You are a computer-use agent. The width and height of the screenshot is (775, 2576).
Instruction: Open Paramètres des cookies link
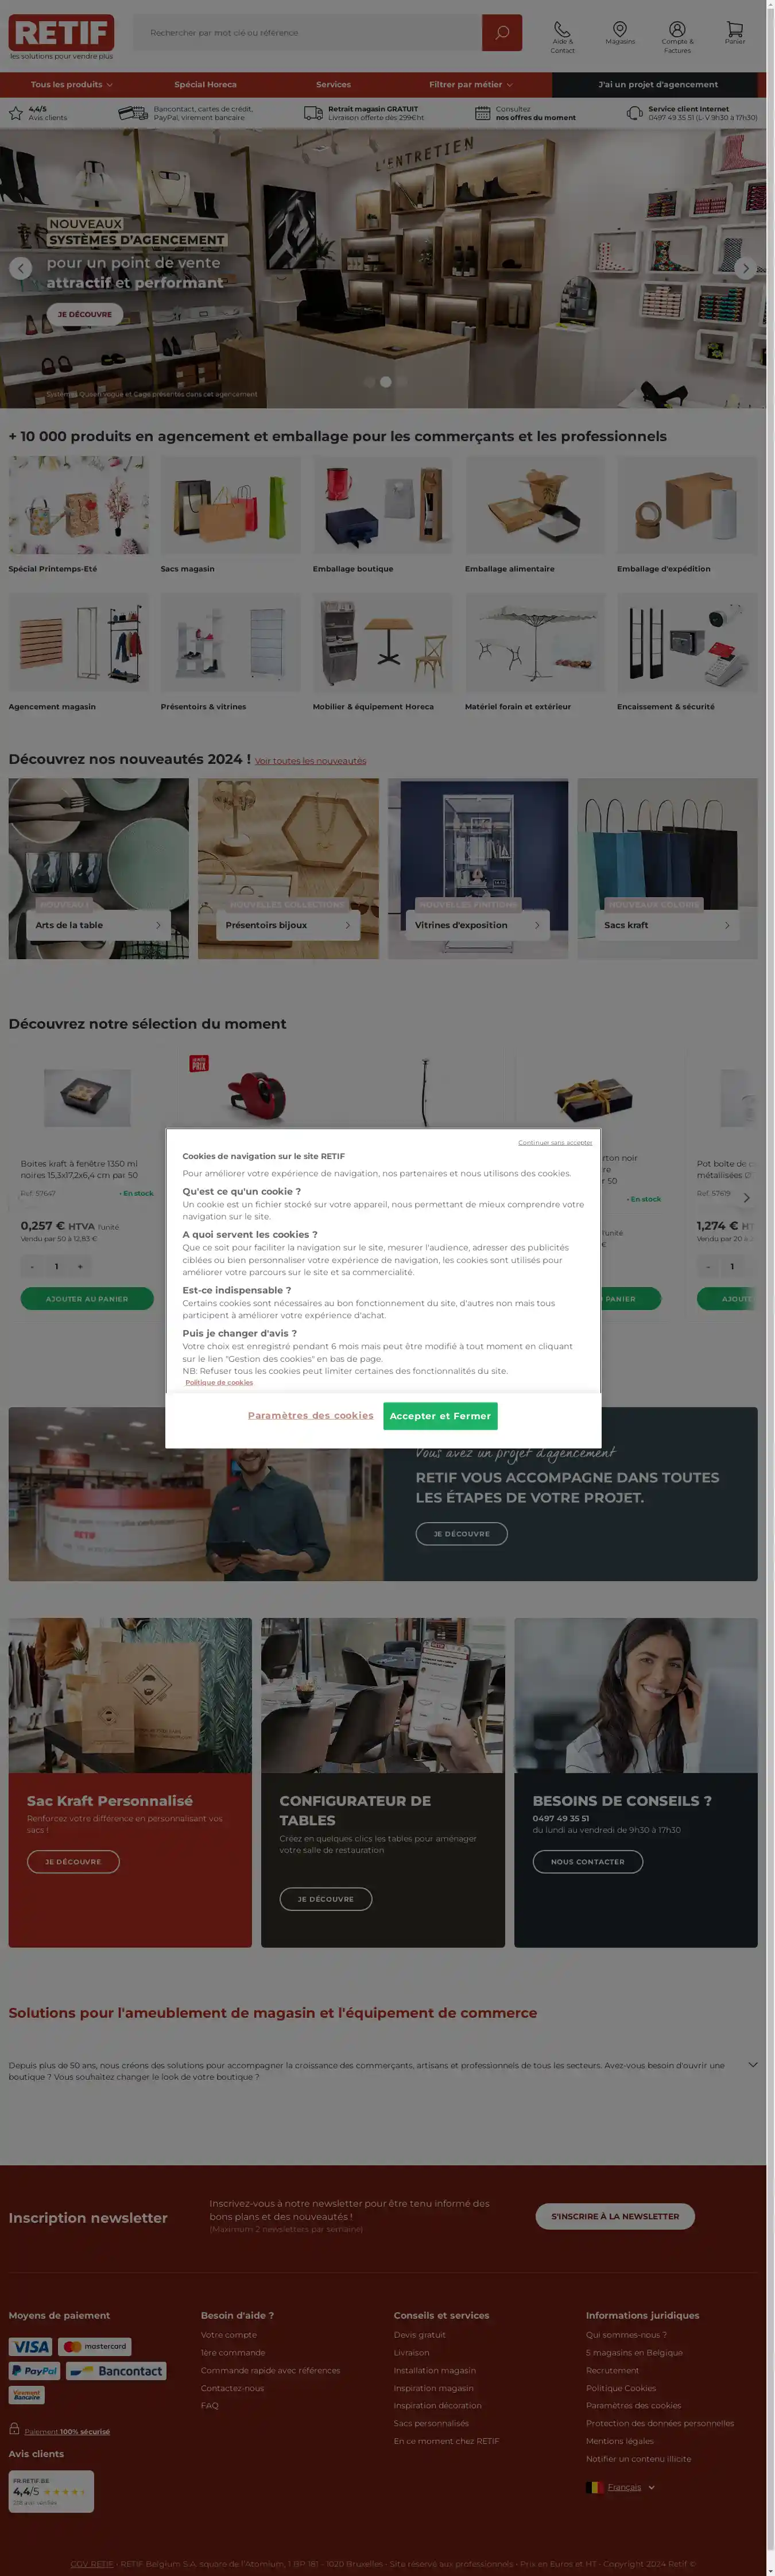coord(310,1416)
